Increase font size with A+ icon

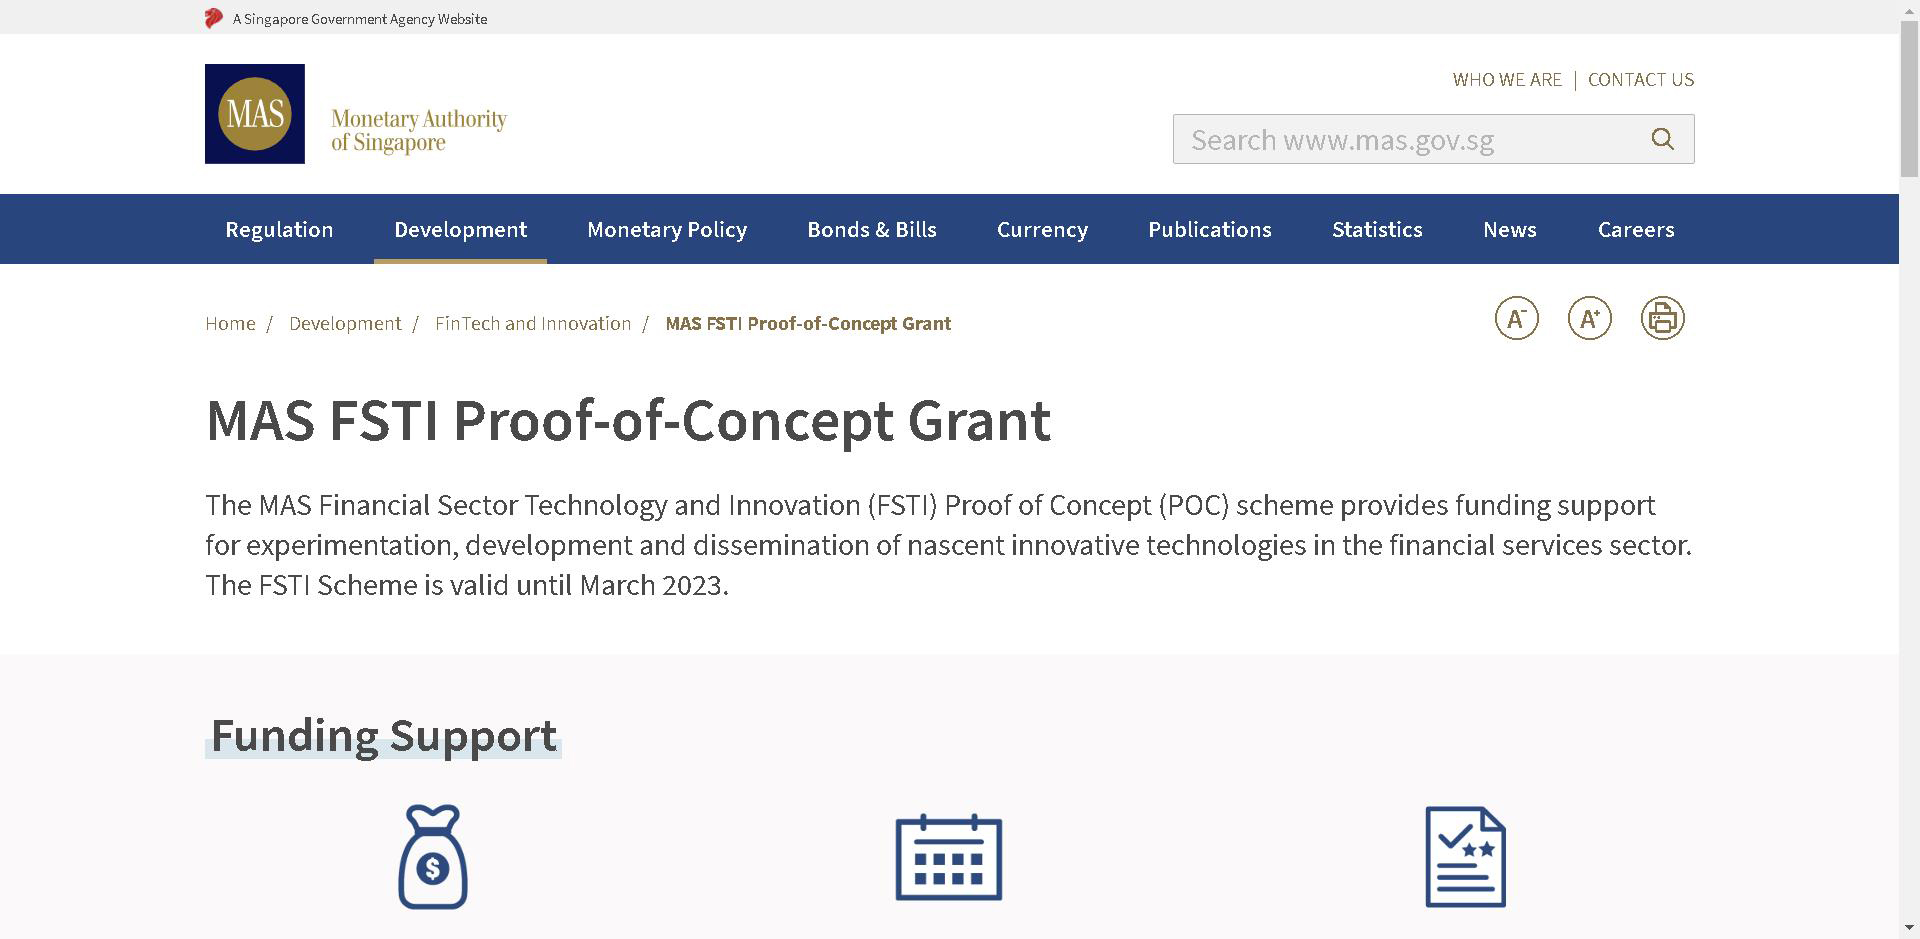pos(1589,318)
